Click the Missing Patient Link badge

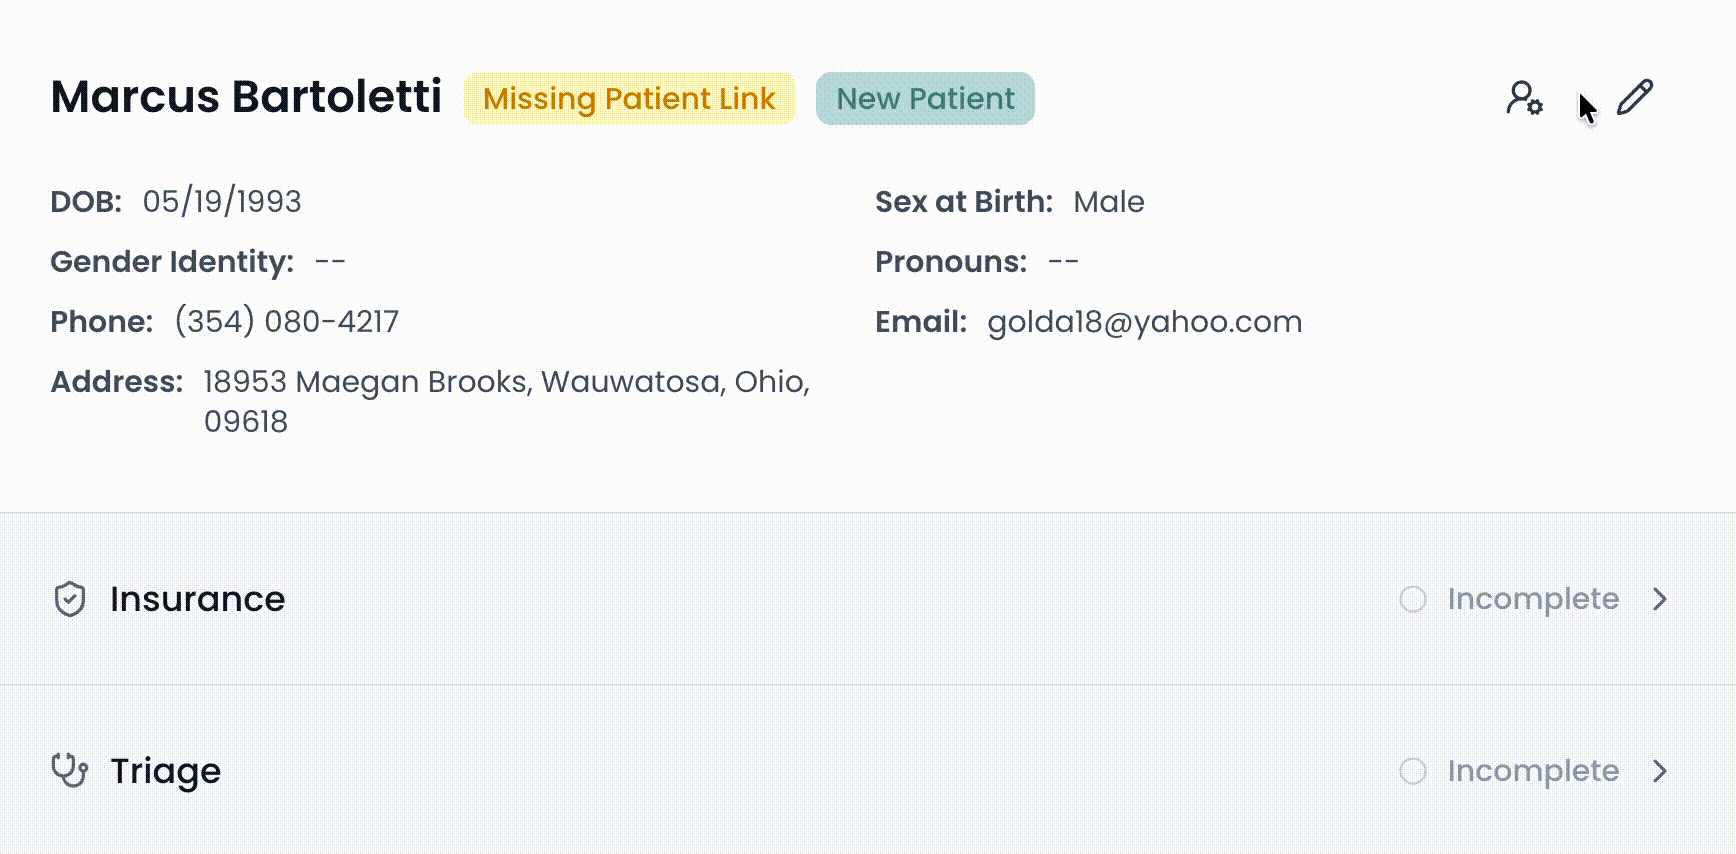[x=629, y=99]
